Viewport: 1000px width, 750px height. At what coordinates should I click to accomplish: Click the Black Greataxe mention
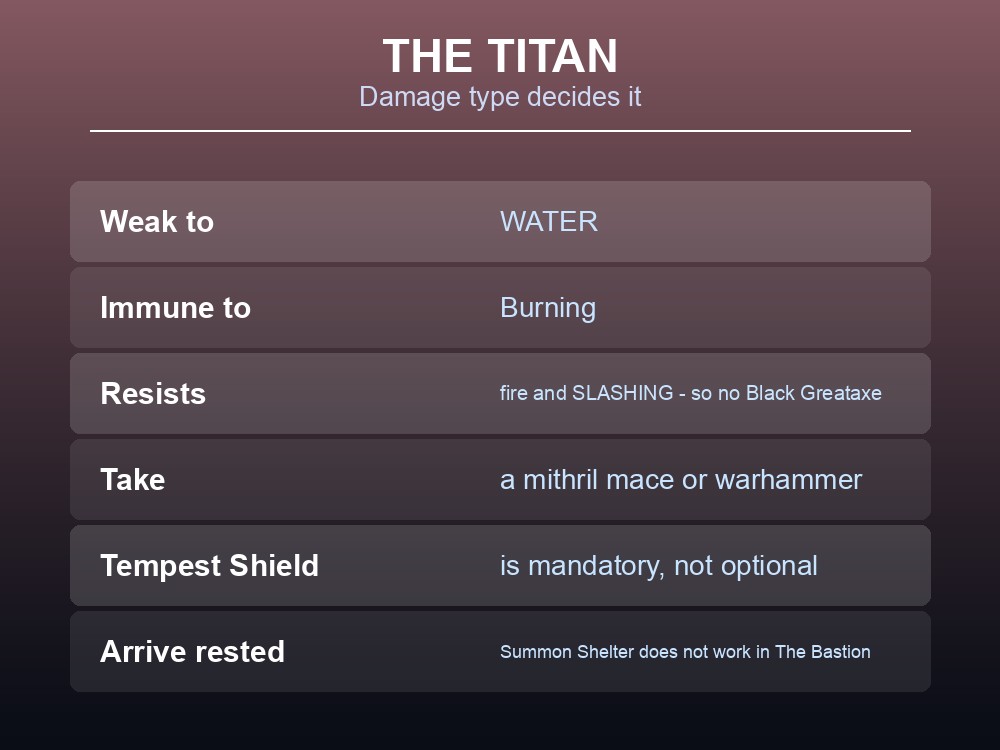[x=814, y=393]
